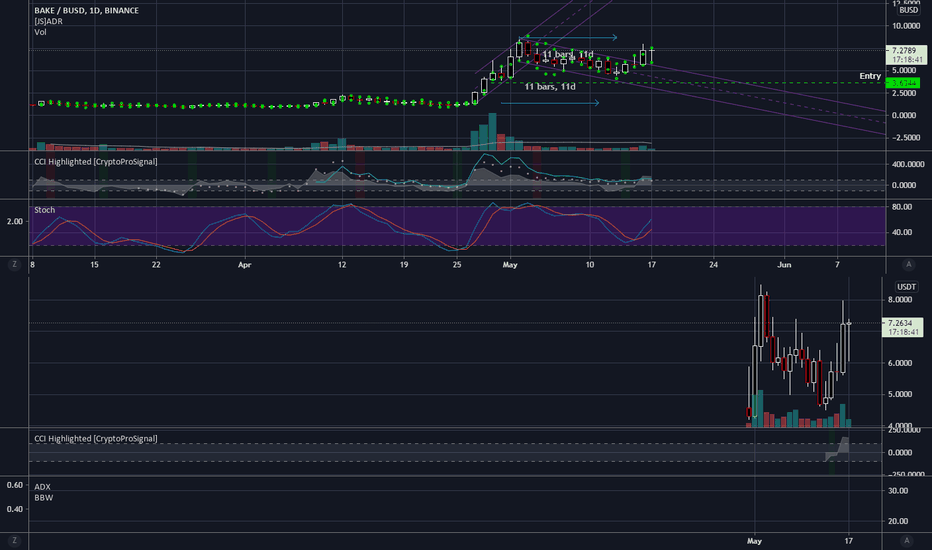This screenshot has width=932, height=550.
Task: Select the ADX indicator legend
Action: point(42,487)
